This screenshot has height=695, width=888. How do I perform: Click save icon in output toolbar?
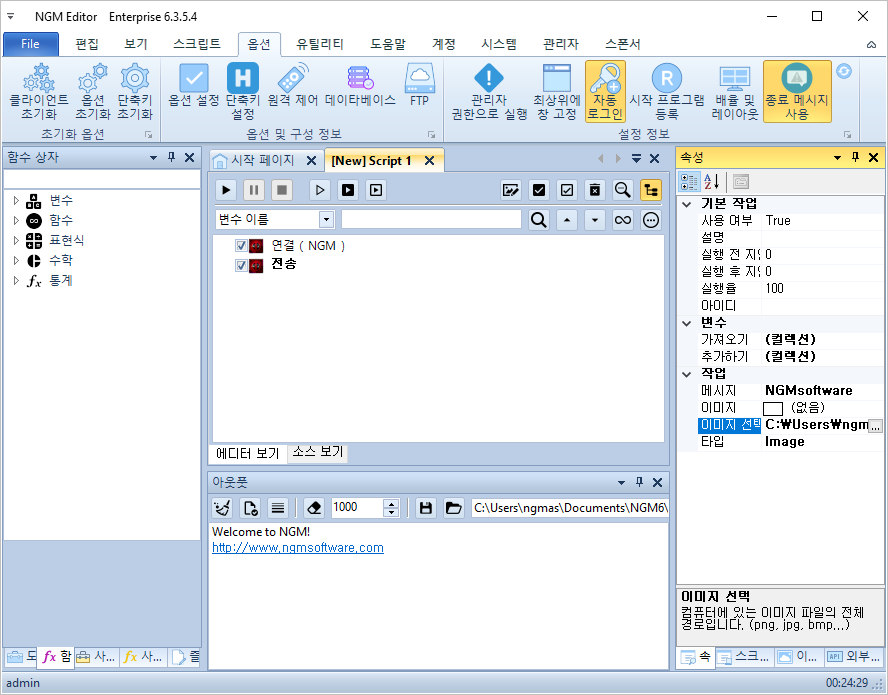[426, 508]
